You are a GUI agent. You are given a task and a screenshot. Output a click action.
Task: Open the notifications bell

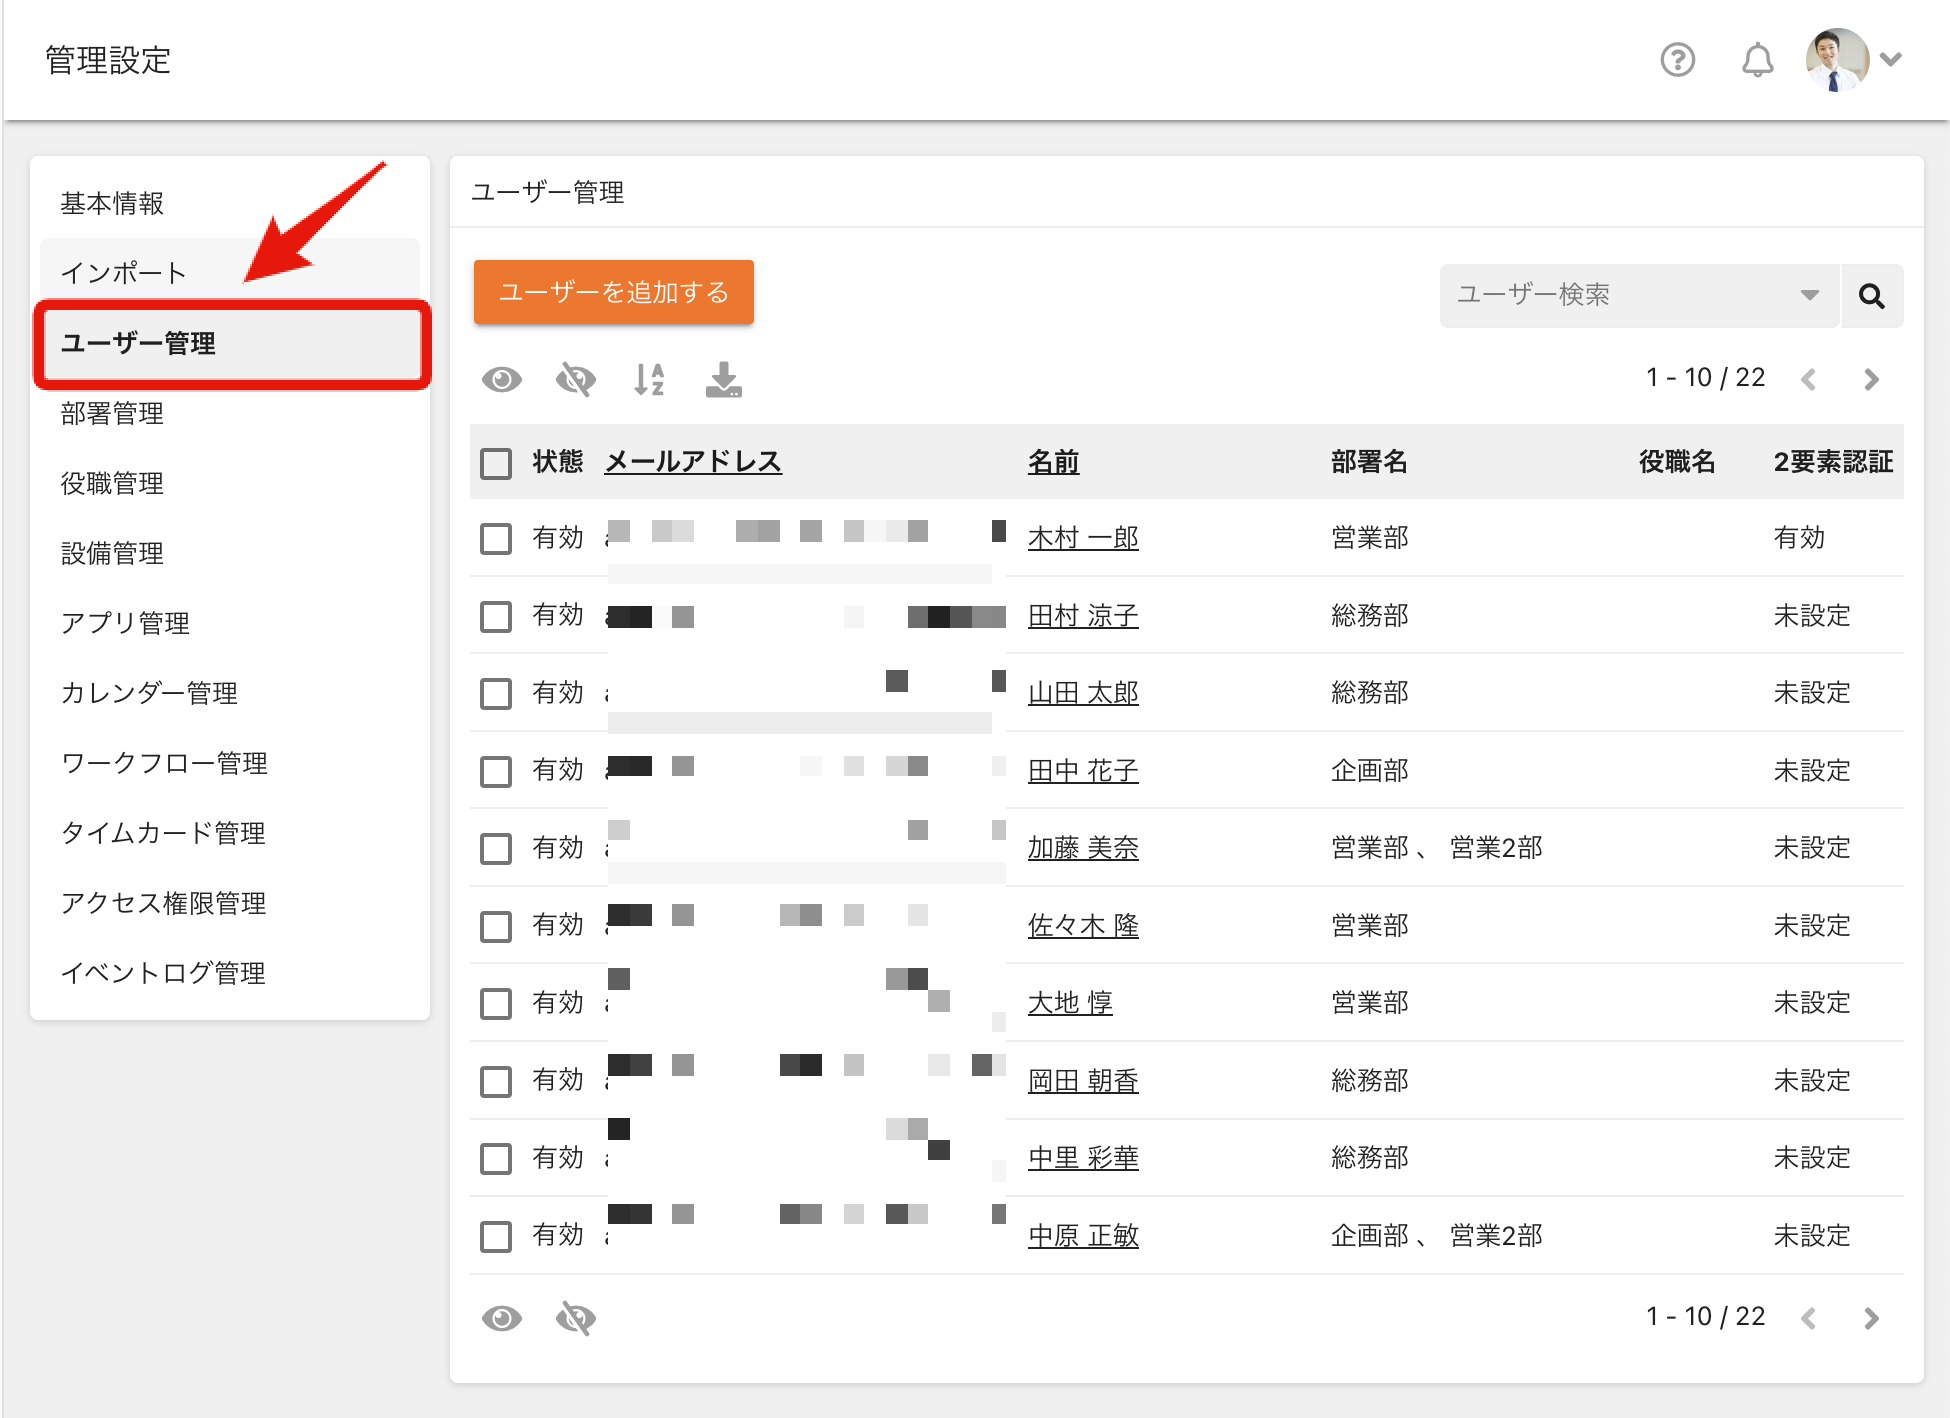click(x=1757, y=60)
